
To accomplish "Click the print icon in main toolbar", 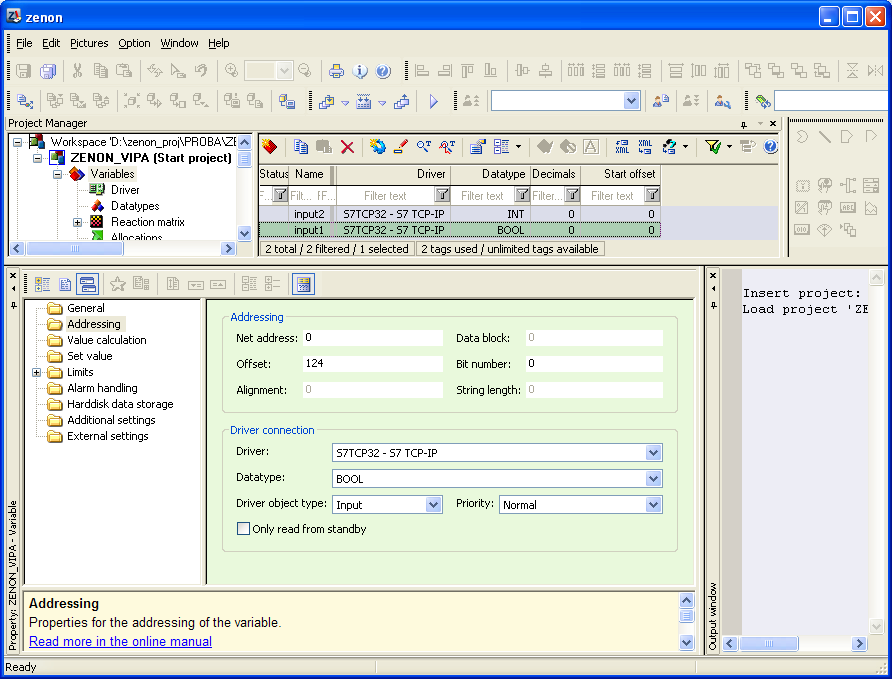I will coord(337,71).
